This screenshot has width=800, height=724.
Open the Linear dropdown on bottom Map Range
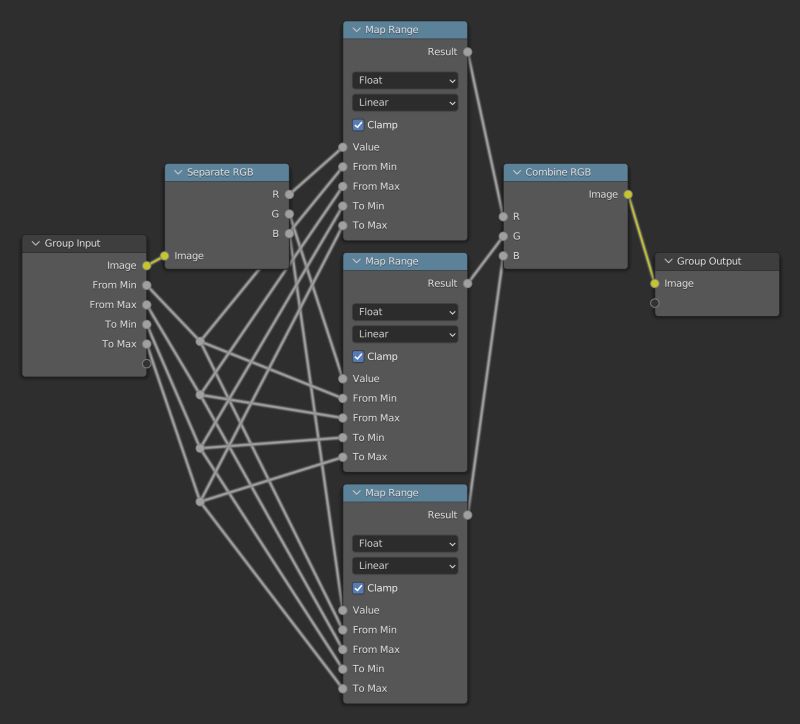click(404, 565)
